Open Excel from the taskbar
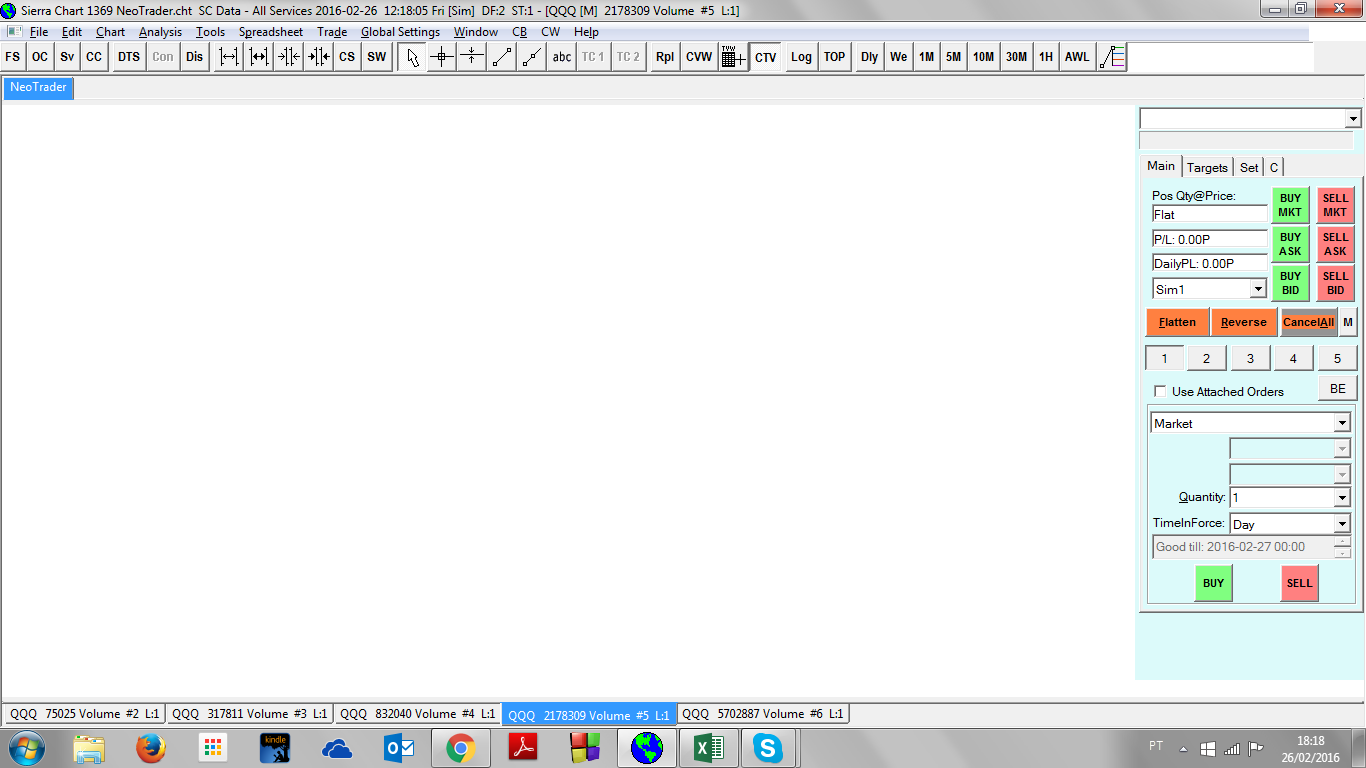Screen dimensions: 1366x768 coord(708,748)
